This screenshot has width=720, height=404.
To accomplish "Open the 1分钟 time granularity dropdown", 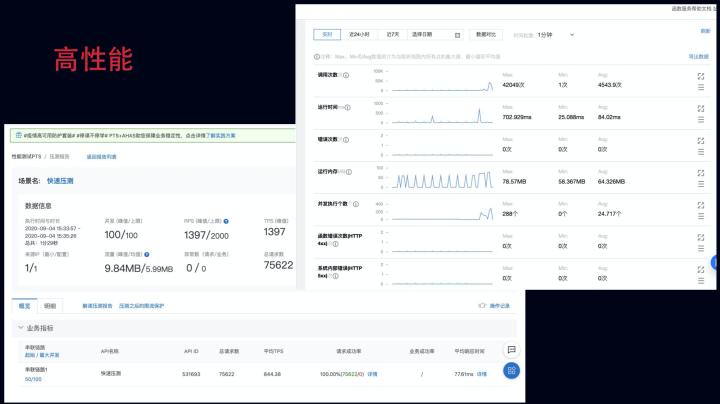I will [x=556, y=35].
